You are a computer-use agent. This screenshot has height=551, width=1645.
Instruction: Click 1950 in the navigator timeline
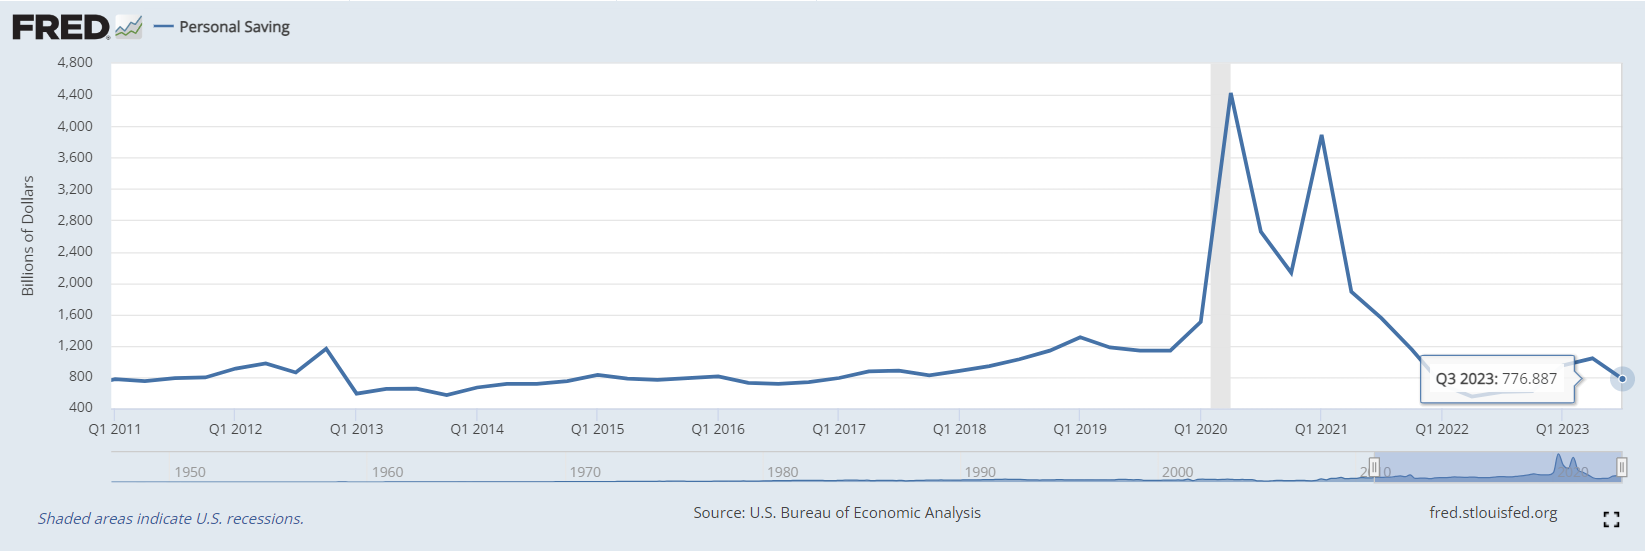pyautogui.click(x=190, y=472)
